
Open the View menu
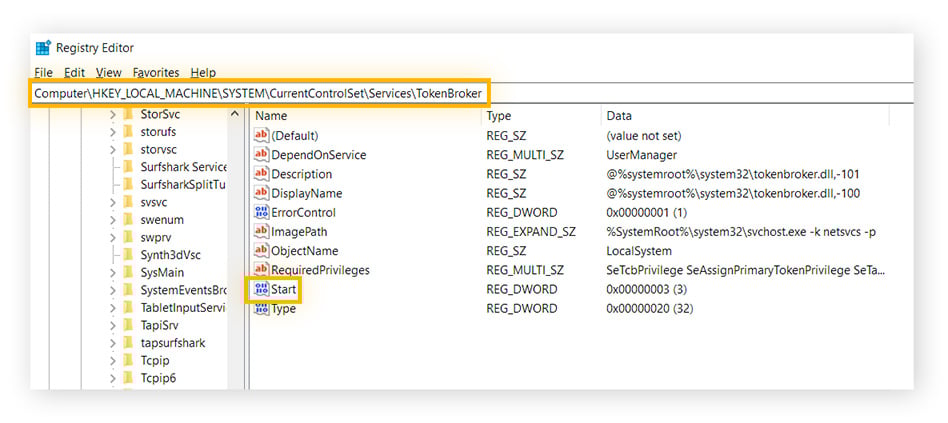[108, 73]
